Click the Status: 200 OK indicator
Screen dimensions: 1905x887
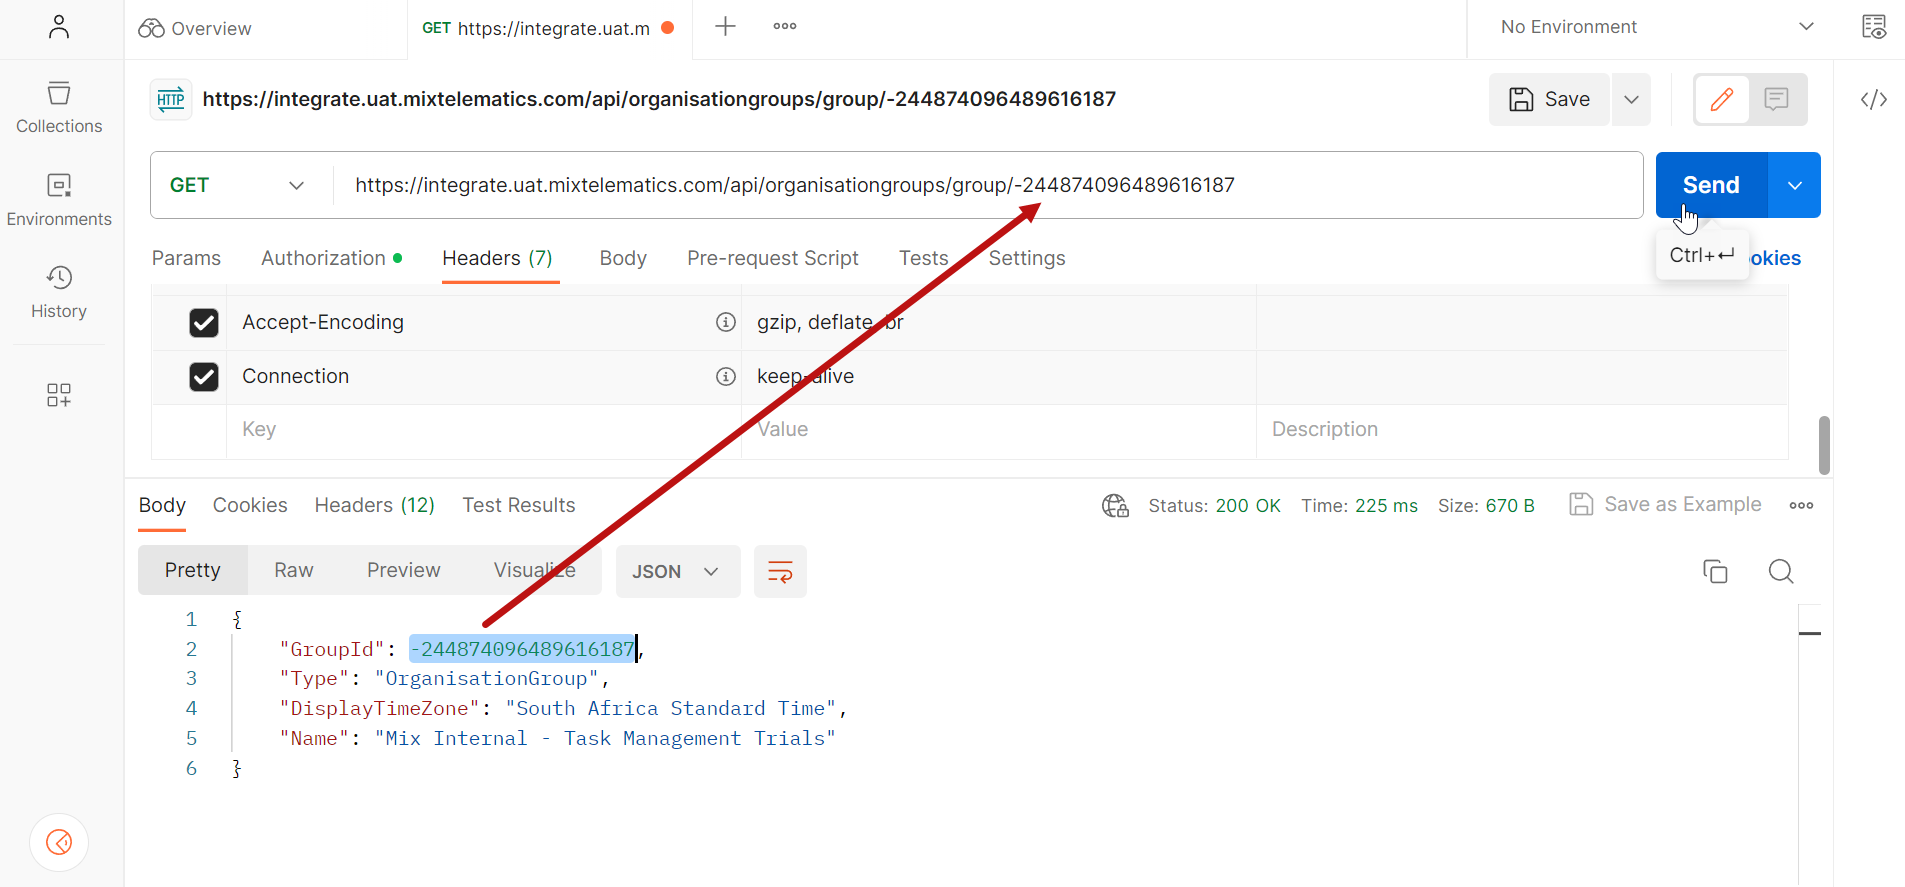(x=1214, y=506)
